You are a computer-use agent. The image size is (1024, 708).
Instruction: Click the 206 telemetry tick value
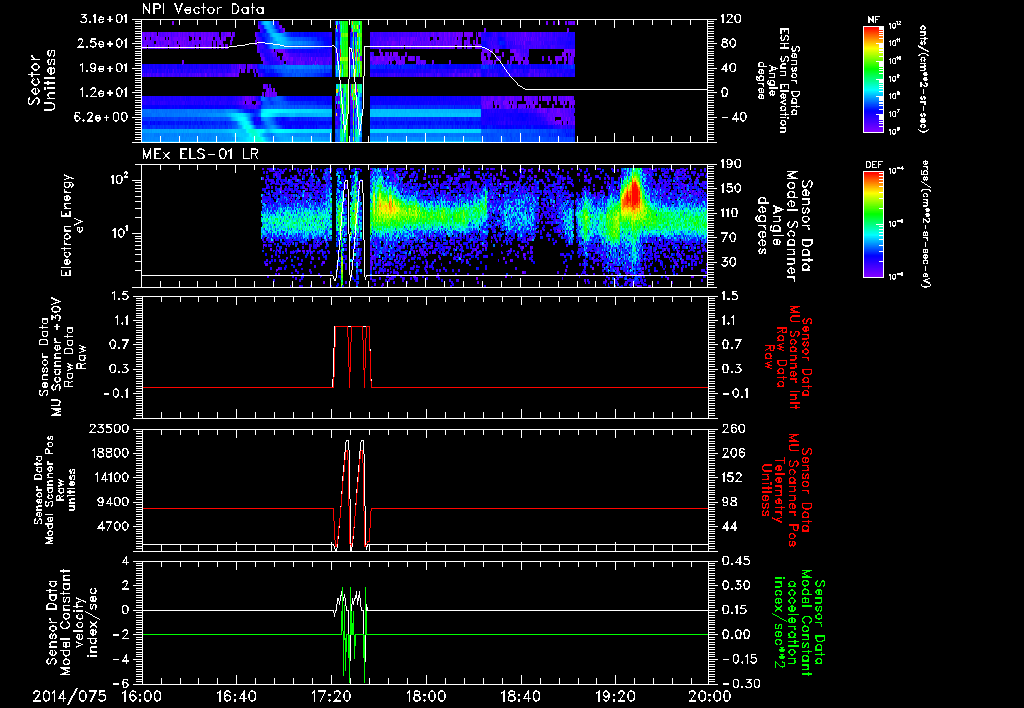click(x=731, y=453)
